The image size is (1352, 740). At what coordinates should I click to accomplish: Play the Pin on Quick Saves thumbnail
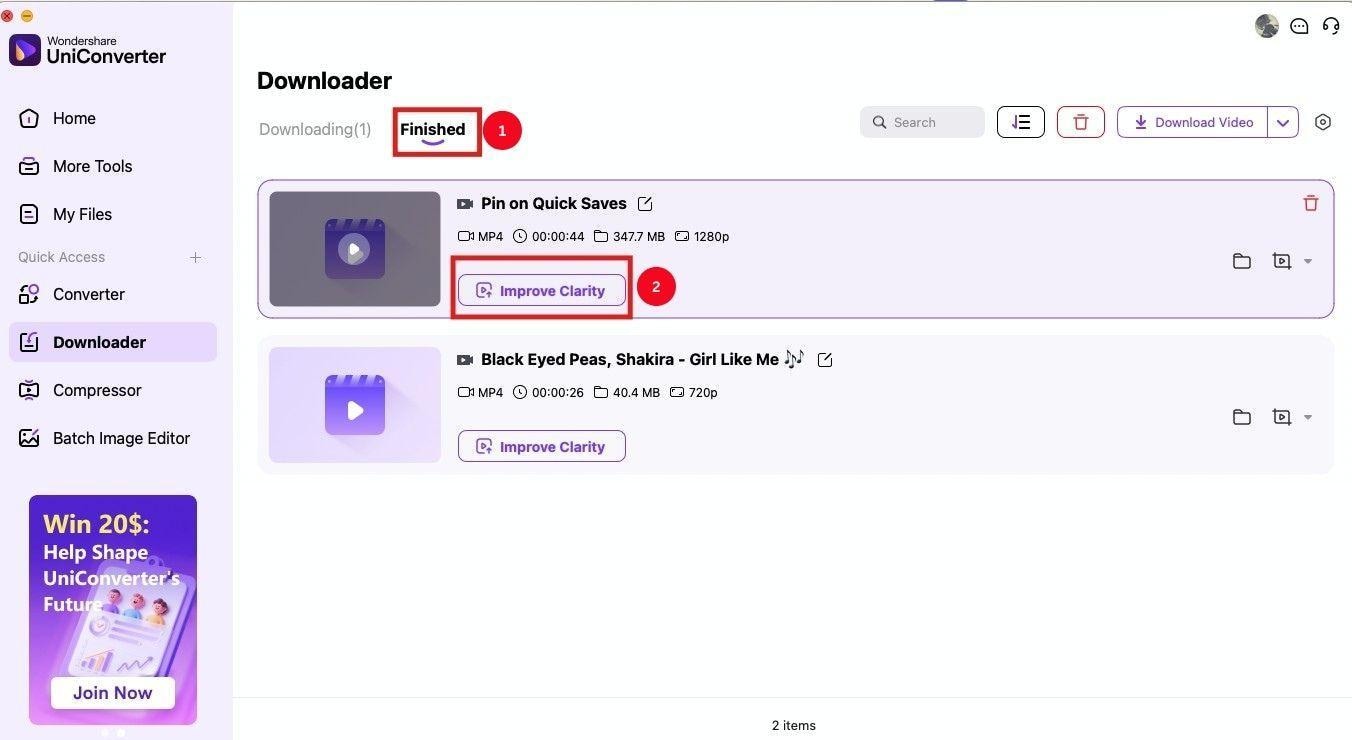tap(355, 249)
